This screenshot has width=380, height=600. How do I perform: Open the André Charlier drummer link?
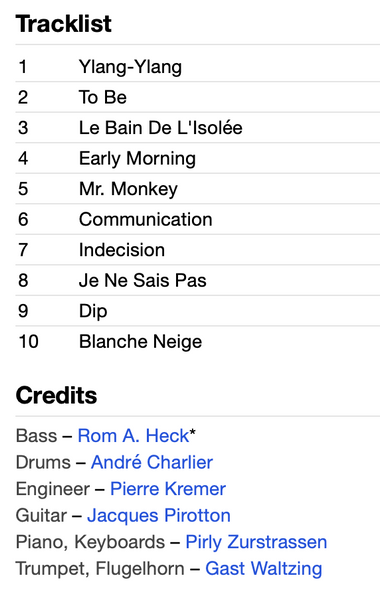[152, 462]
